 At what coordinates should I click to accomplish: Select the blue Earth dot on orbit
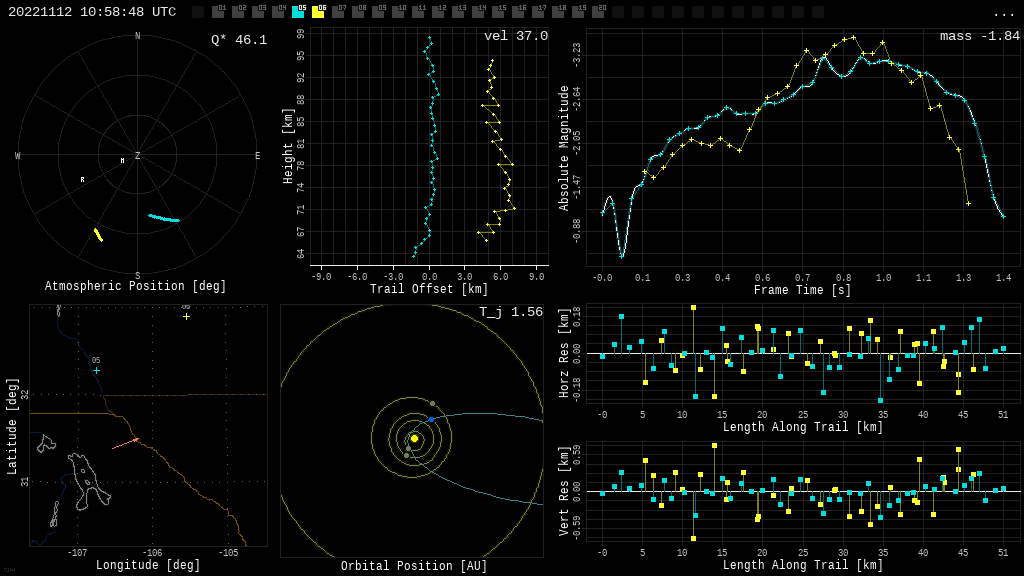pyautogui.click(x=431, y=419)
